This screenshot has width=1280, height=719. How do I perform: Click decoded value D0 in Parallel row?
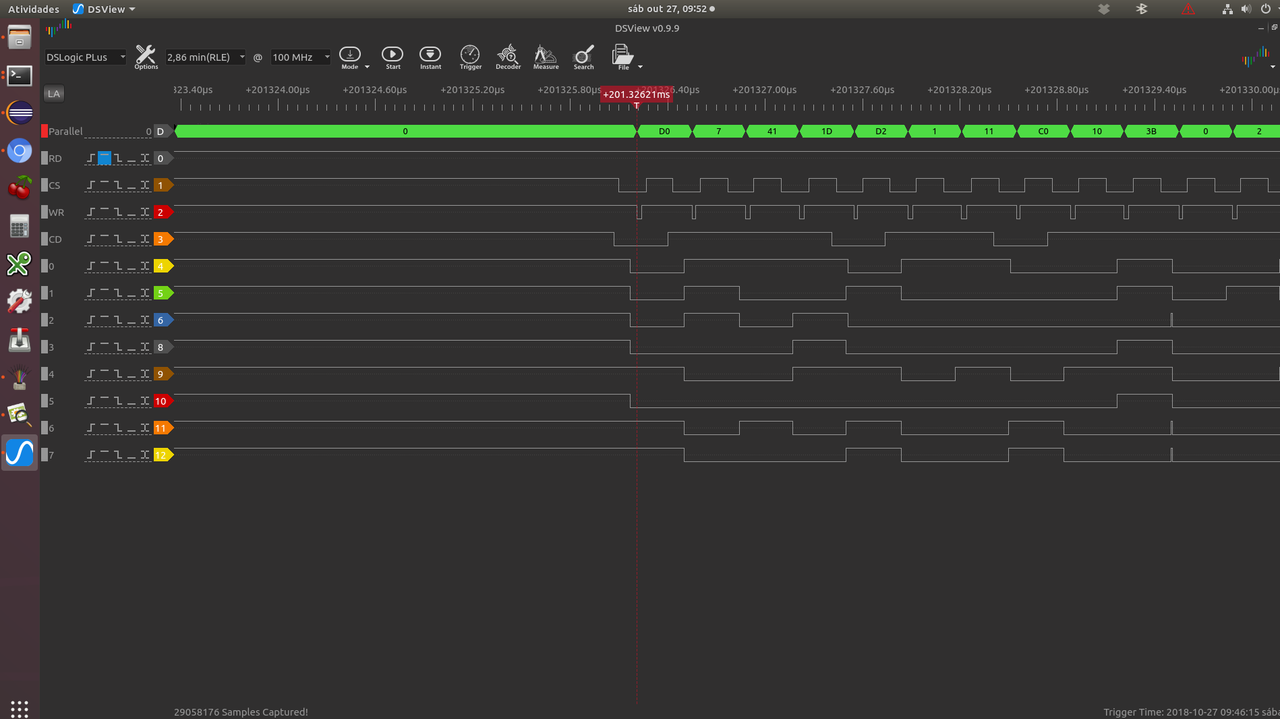click(x=664, y=131)
